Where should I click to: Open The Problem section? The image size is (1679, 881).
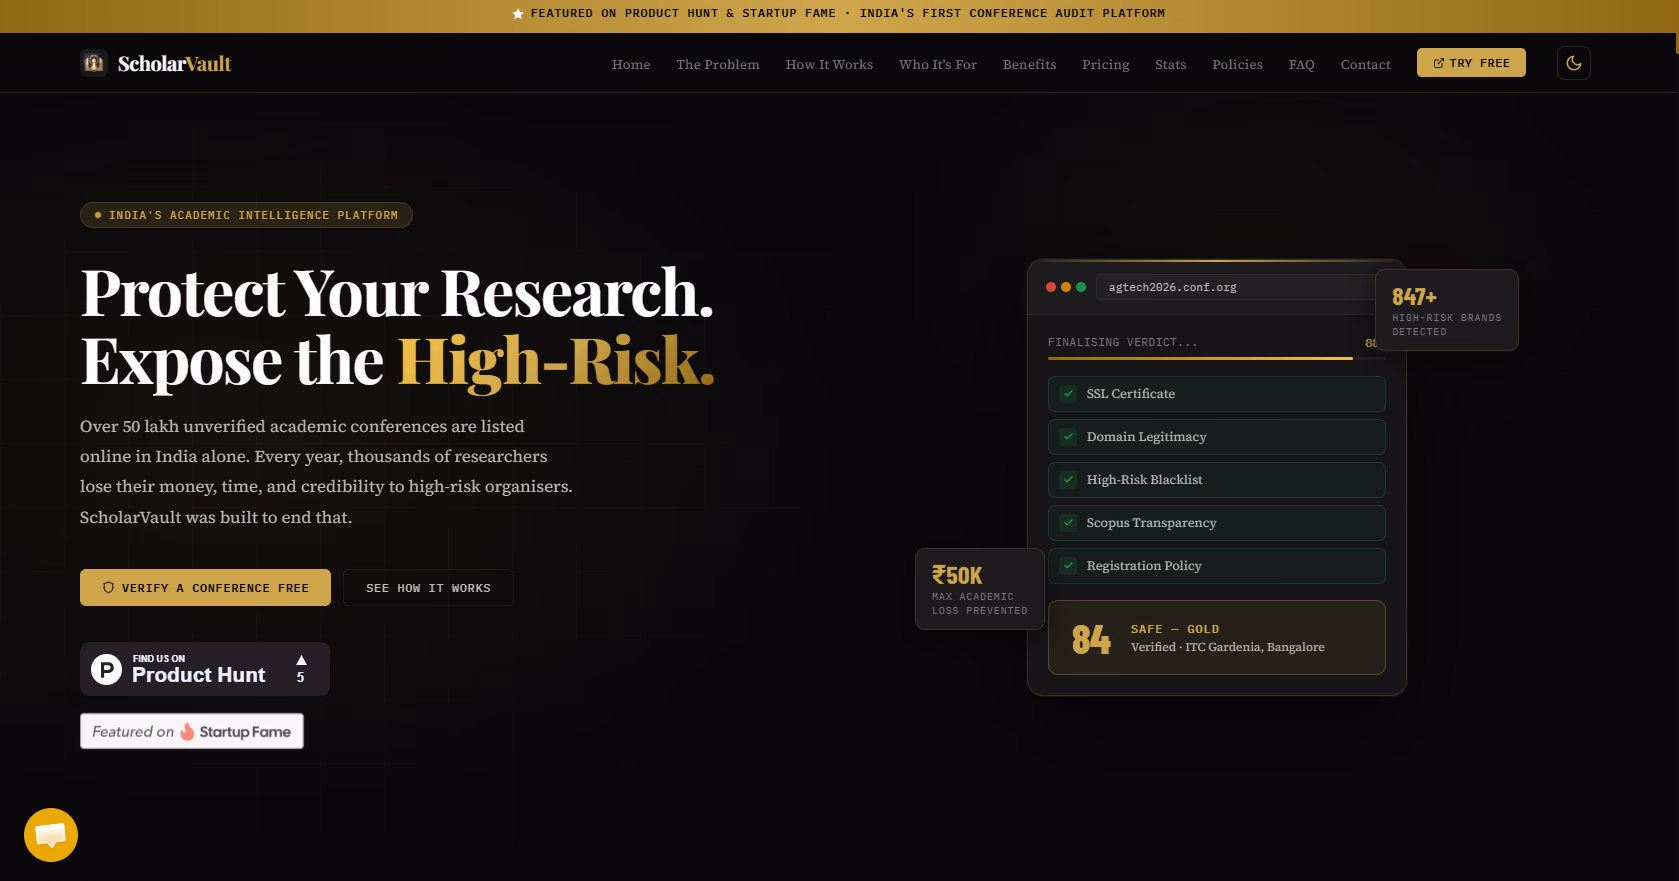[x=718, y=64]
